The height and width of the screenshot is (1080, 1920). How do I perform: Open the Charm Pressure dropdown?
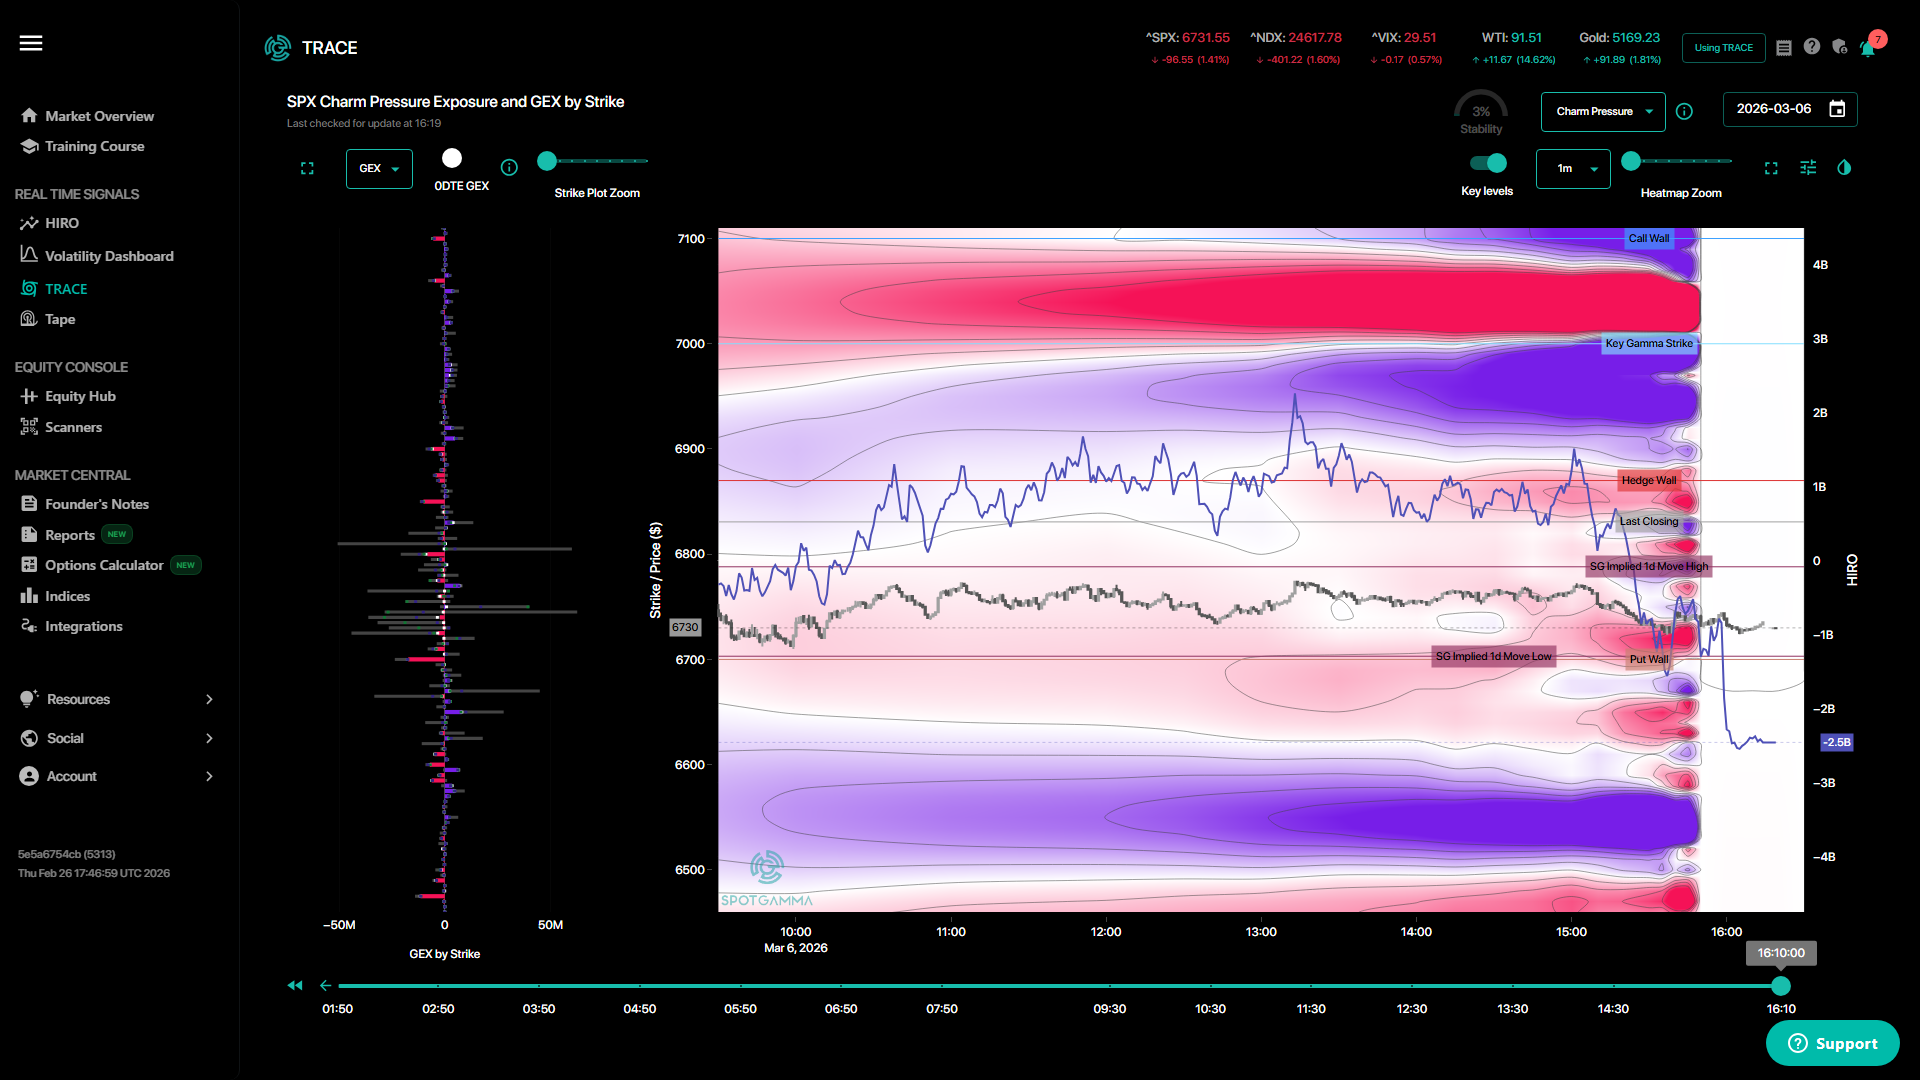[1603, 112]
